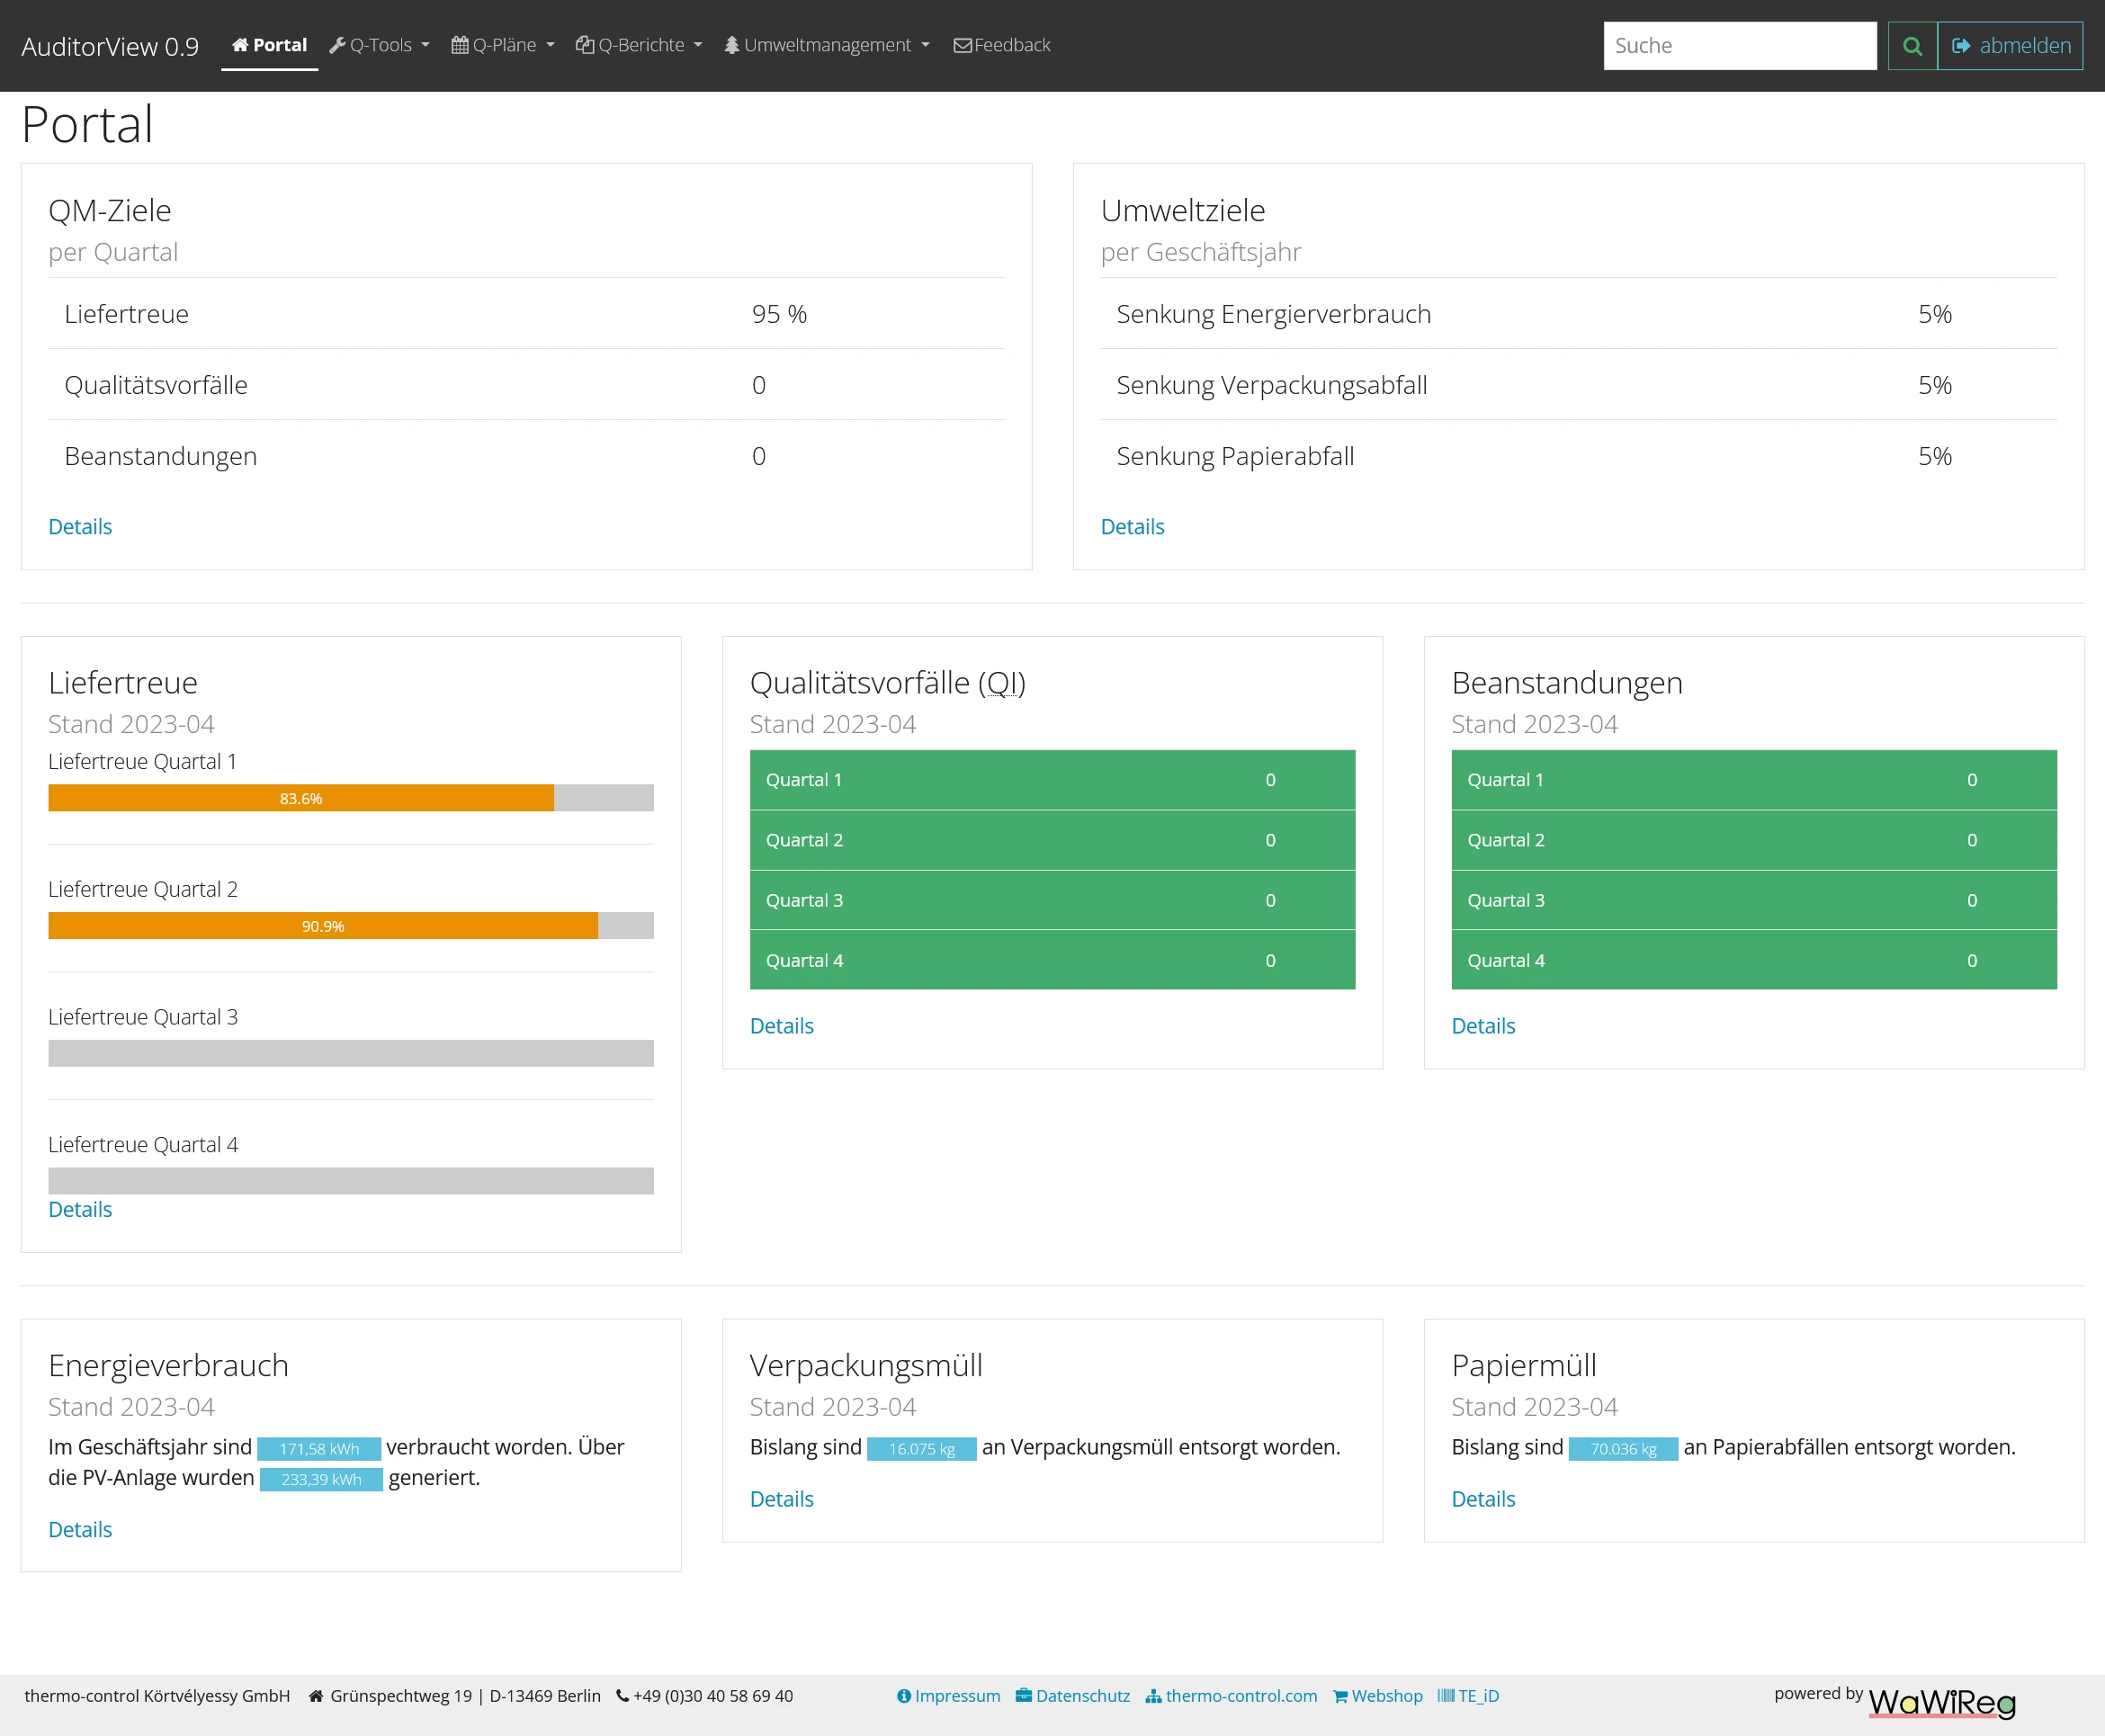The height and width of the screenshot is (1736, 2105).
Task: Click the sitemap icon beside thermo-control.com
Action: [x=1153, y=1696]
